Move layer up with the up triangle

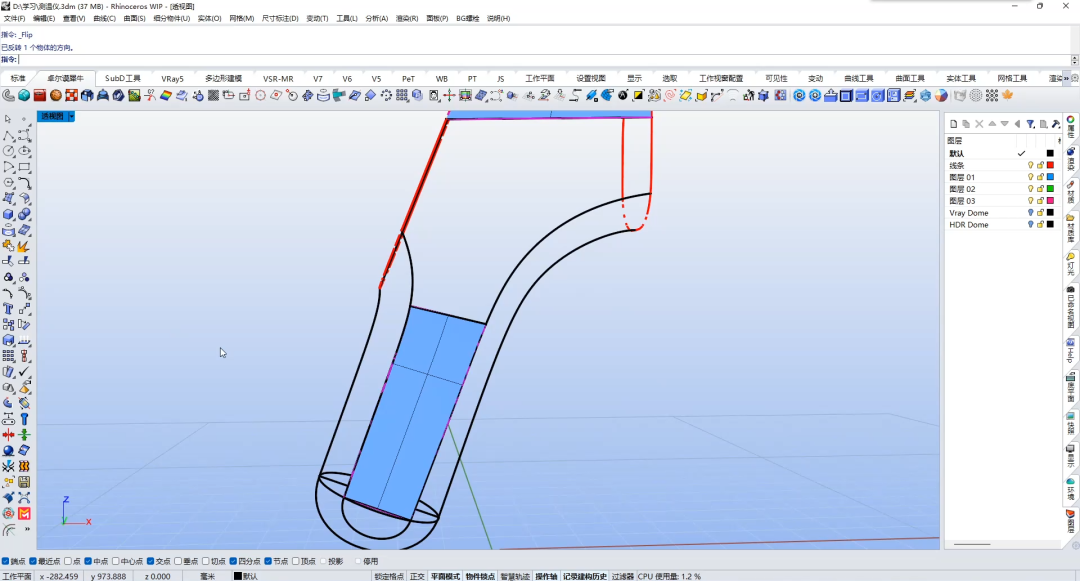pyautogui.click(x=992, y=124)
